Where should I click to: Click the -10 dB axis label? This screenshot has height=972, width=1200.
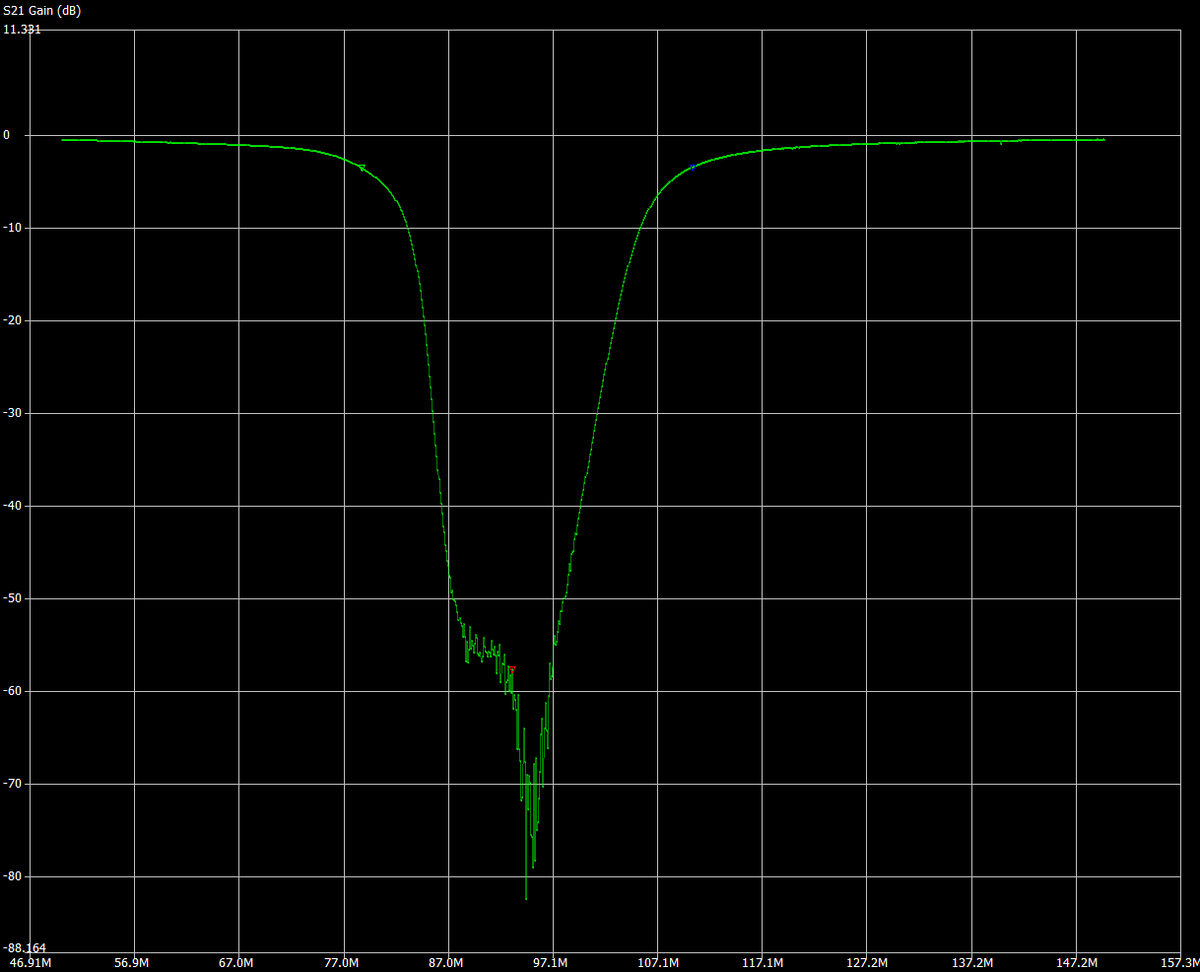point(12,228)
